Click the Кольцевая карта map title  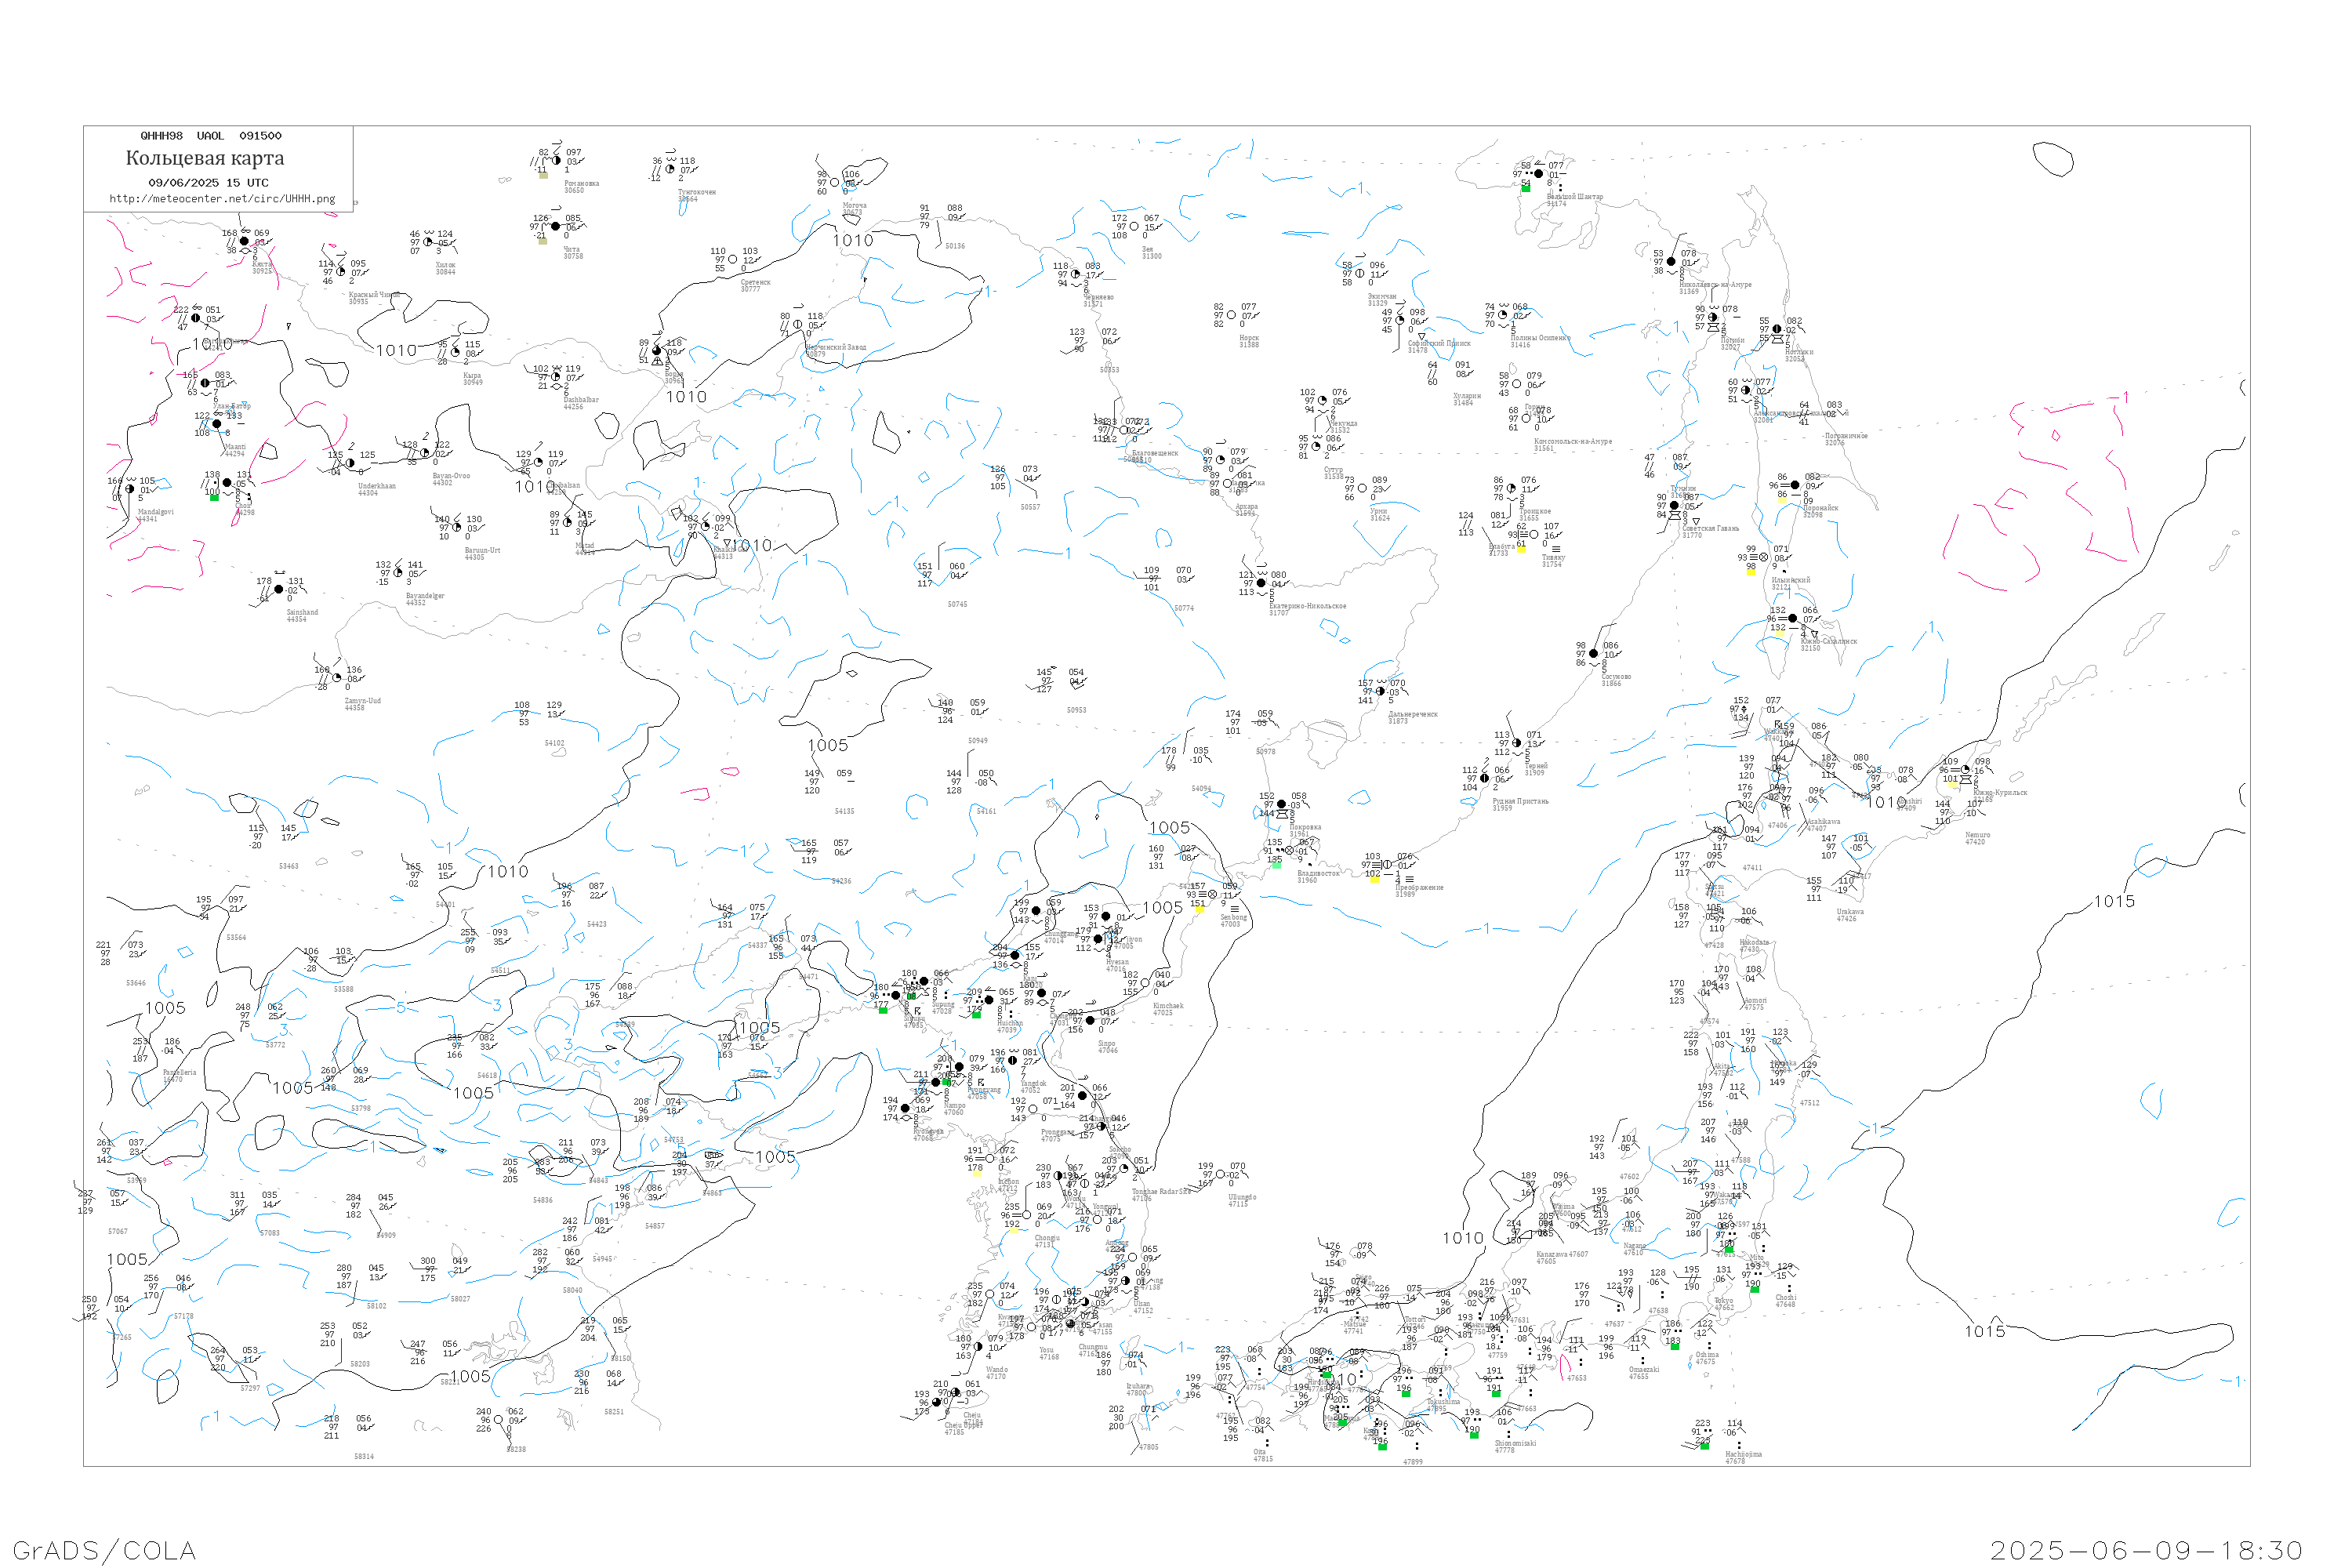click(x=205, y=158)
